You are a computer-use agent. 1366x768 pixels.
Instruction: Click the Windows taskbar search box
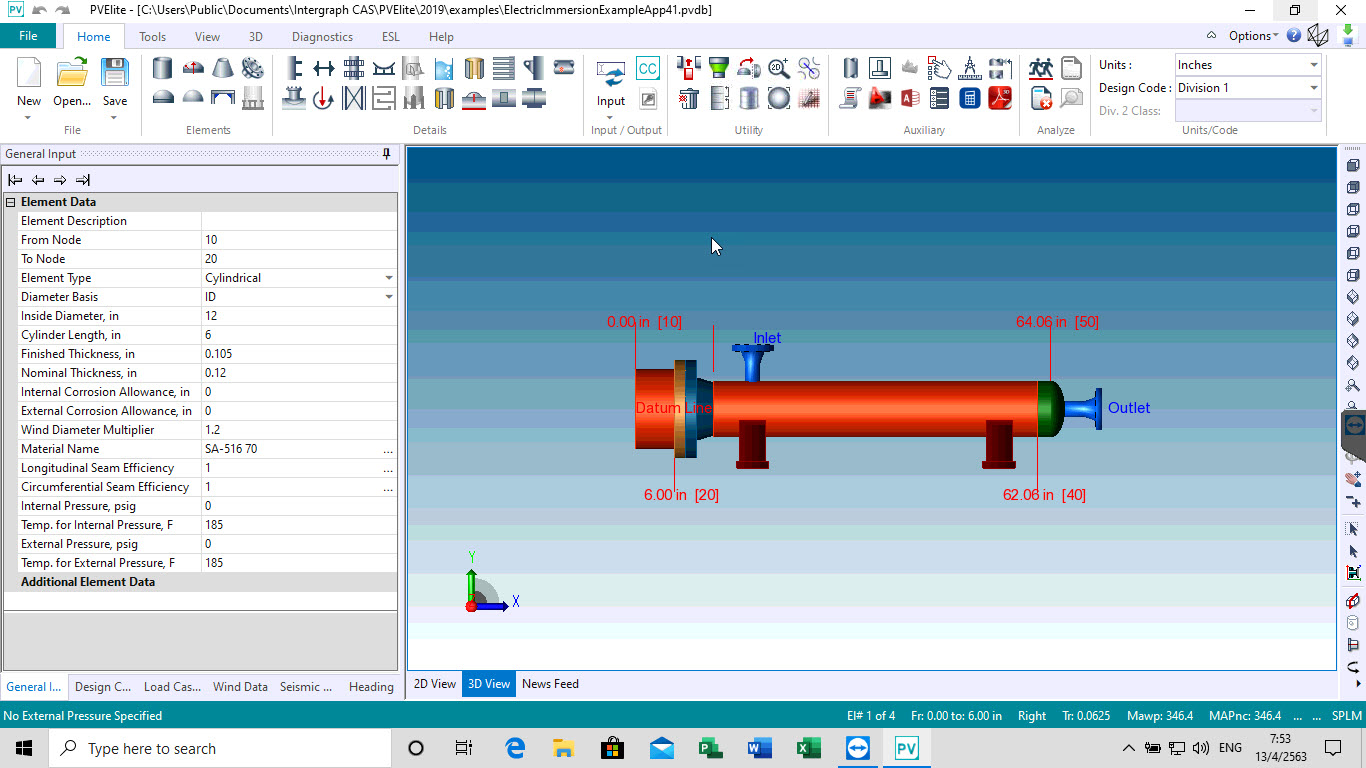tap(220, 748)
